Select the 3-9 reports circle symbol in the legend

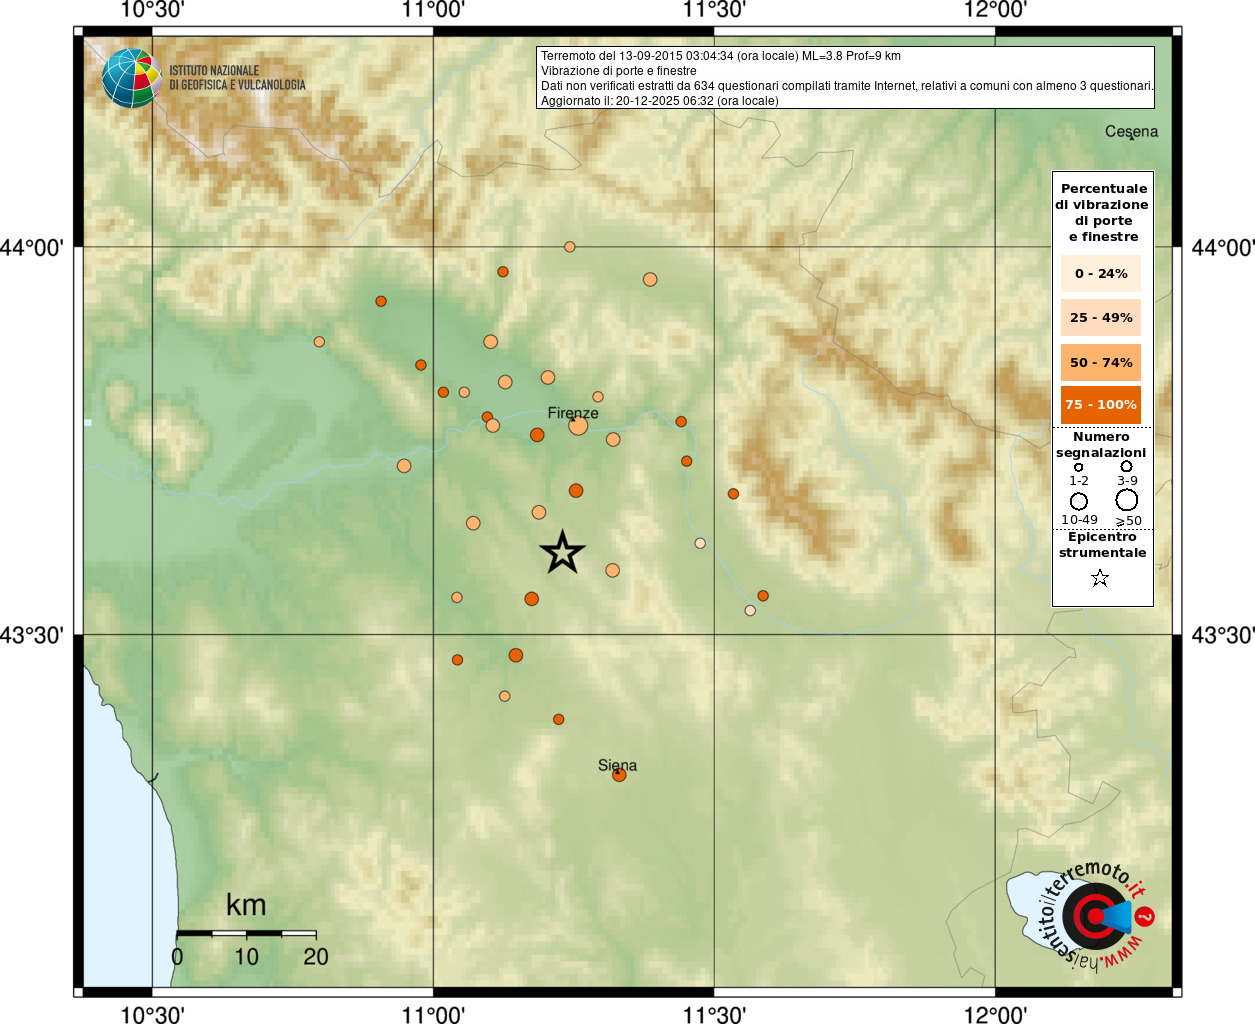click(1126, 466)
